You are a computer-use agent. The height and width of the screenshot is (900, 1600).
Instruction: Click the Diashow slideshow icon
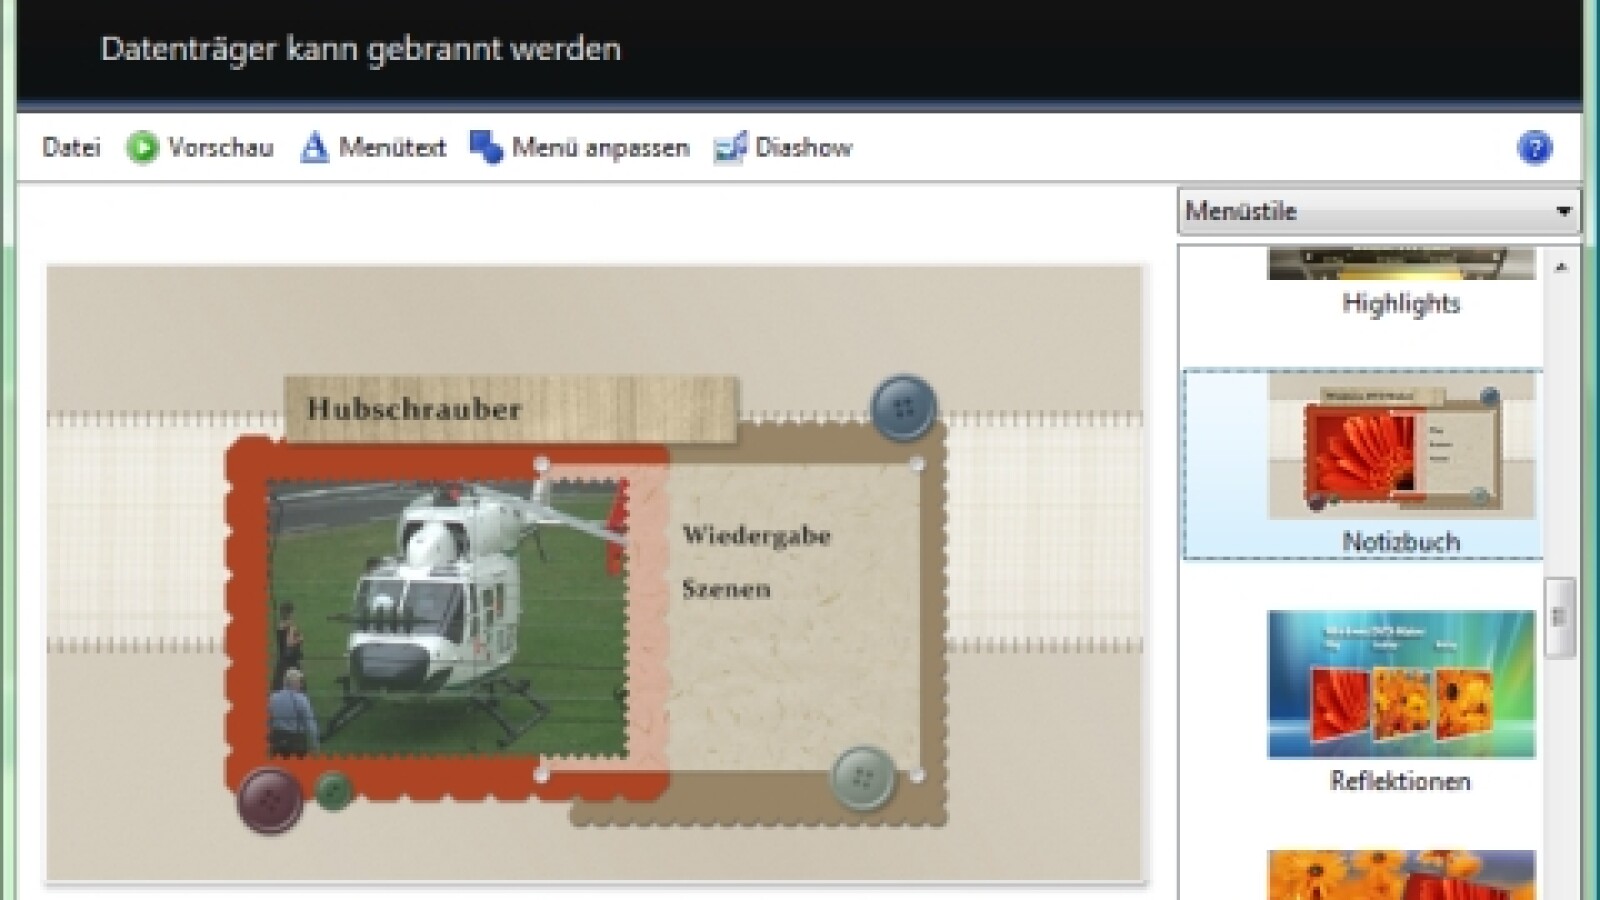pos(729,147)
